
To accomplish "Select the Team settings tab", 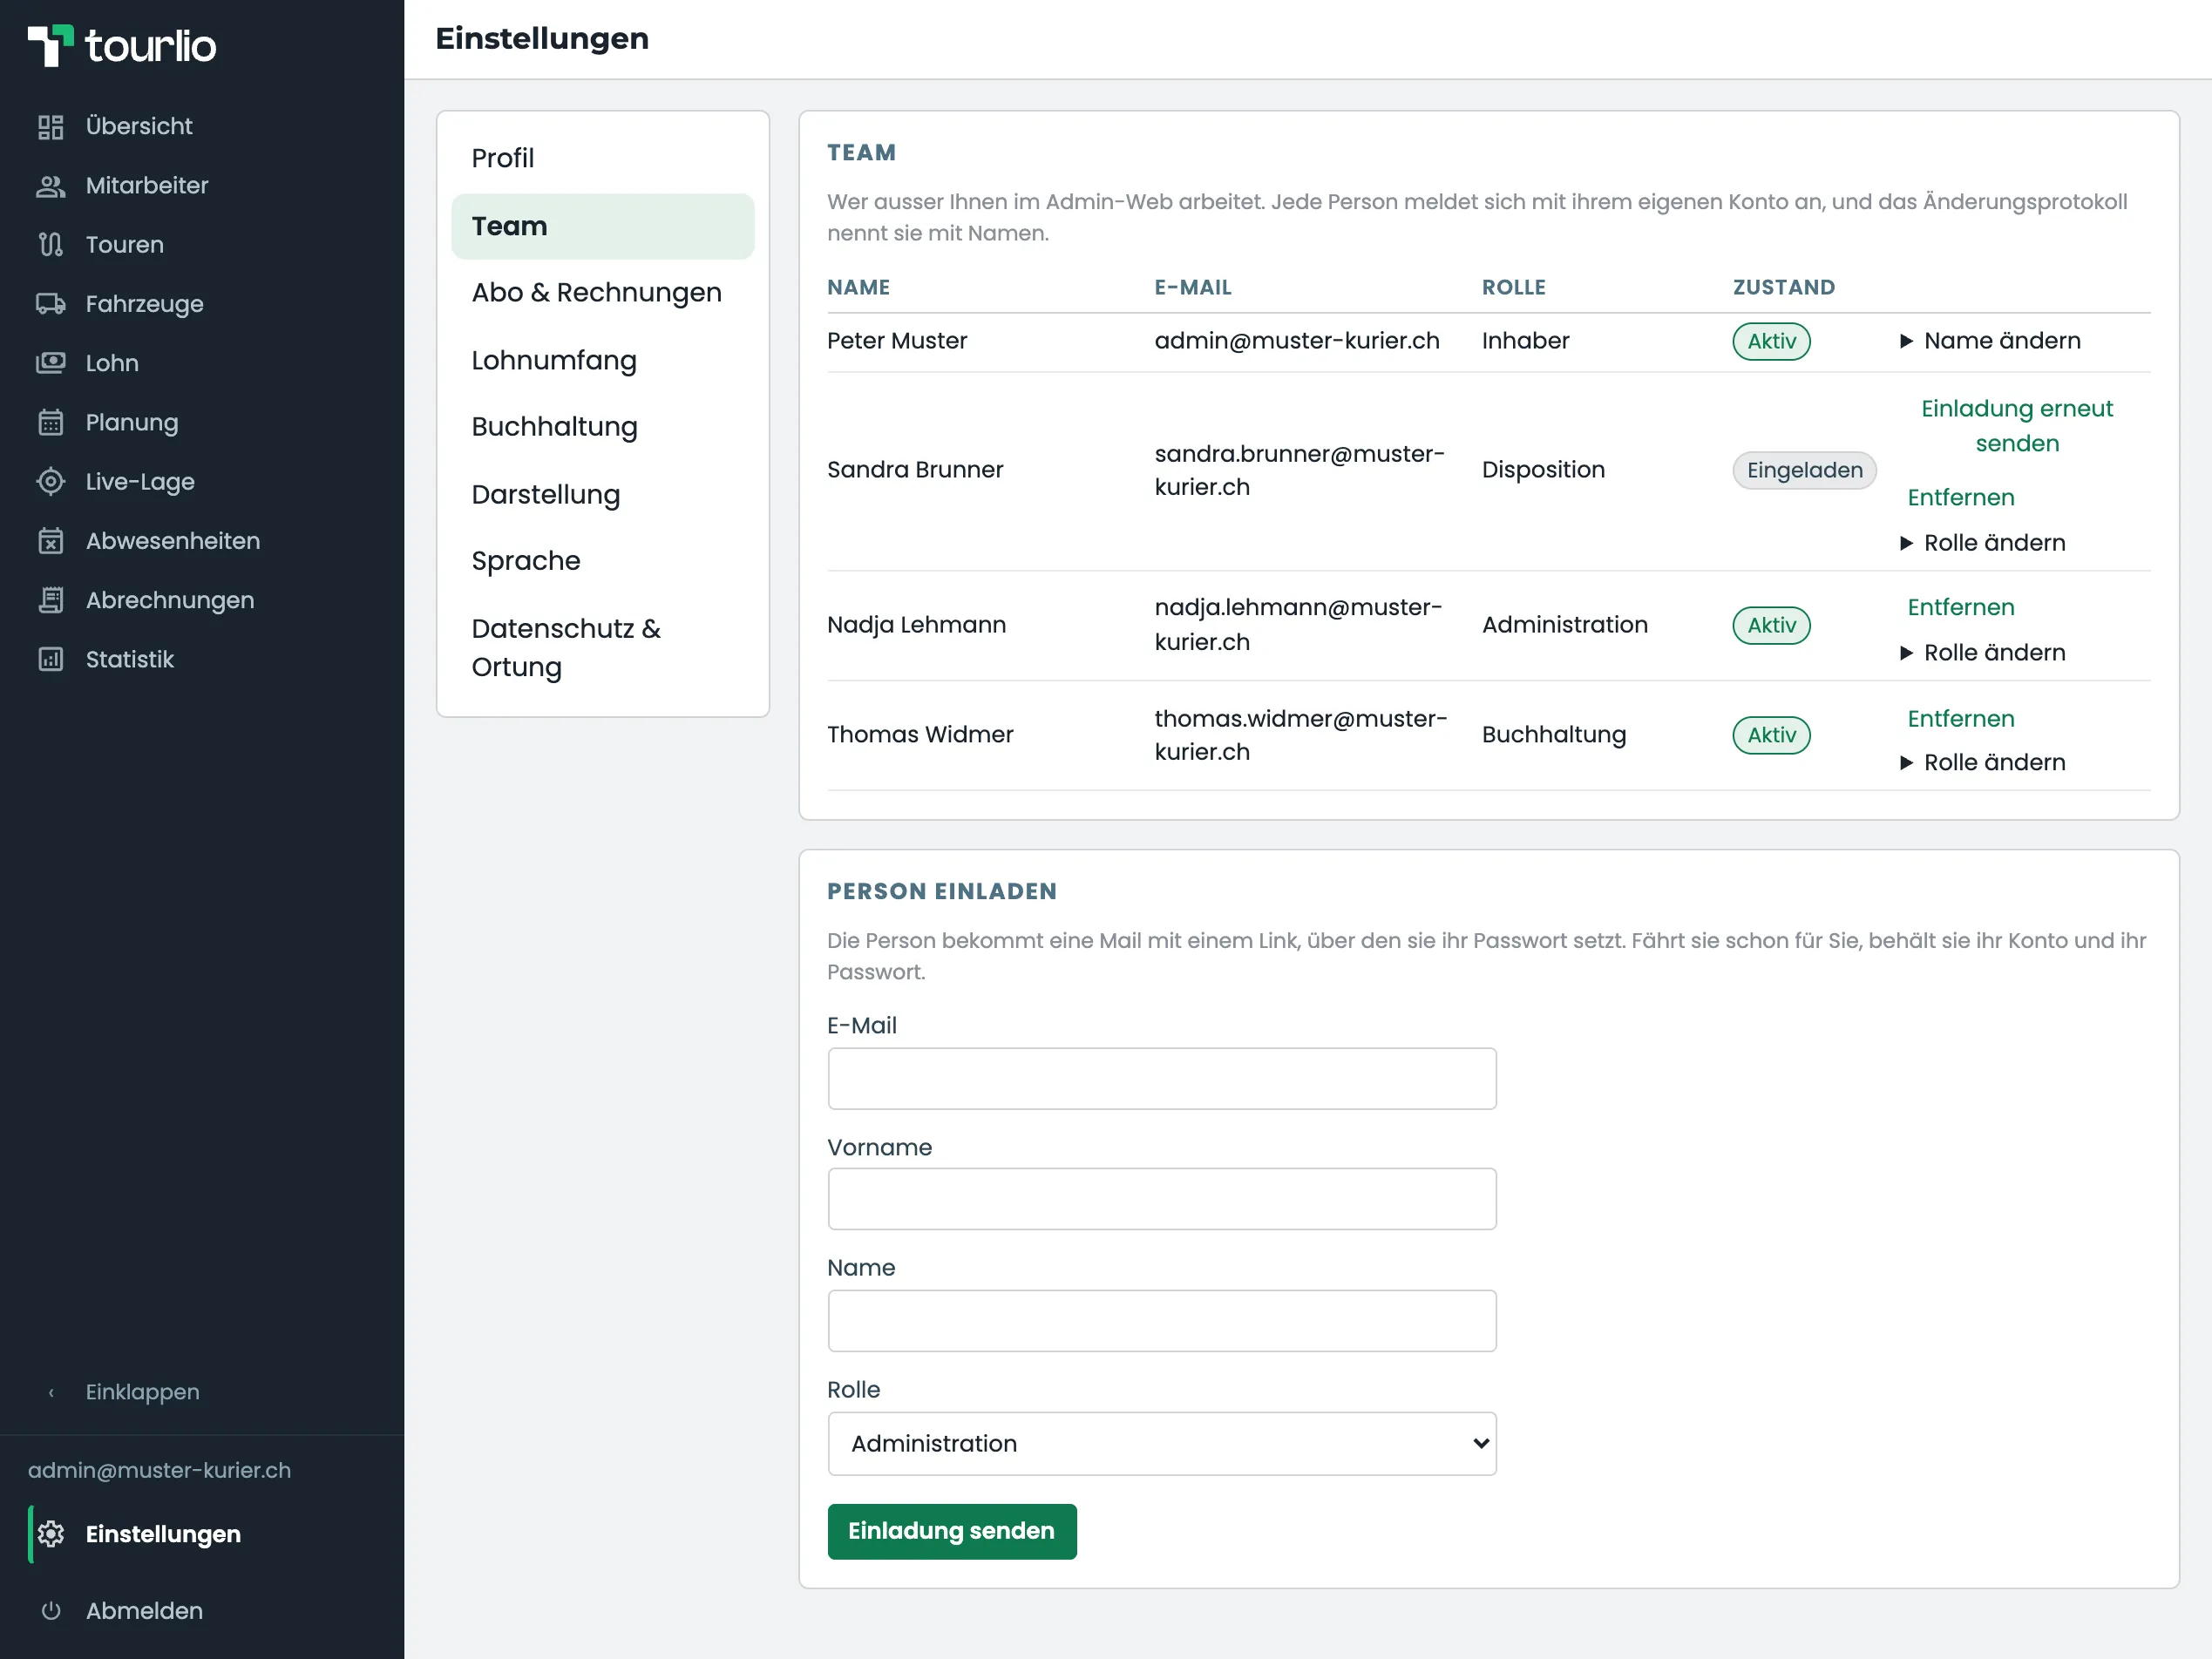I will click(603, 226).
